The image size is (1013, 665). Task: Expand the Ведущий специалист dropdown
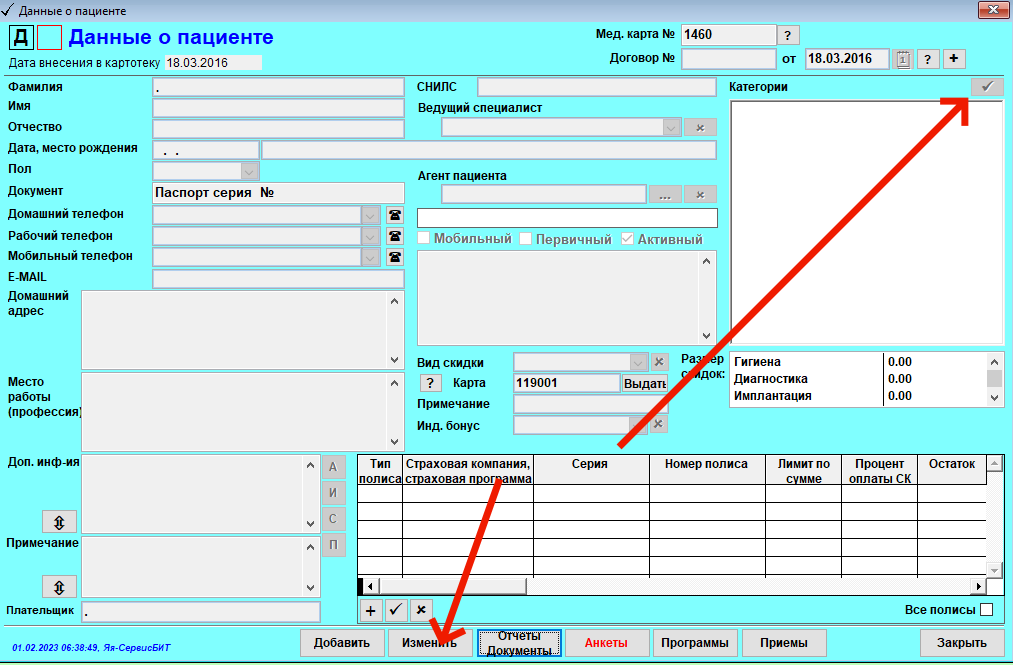click(671, 127)
